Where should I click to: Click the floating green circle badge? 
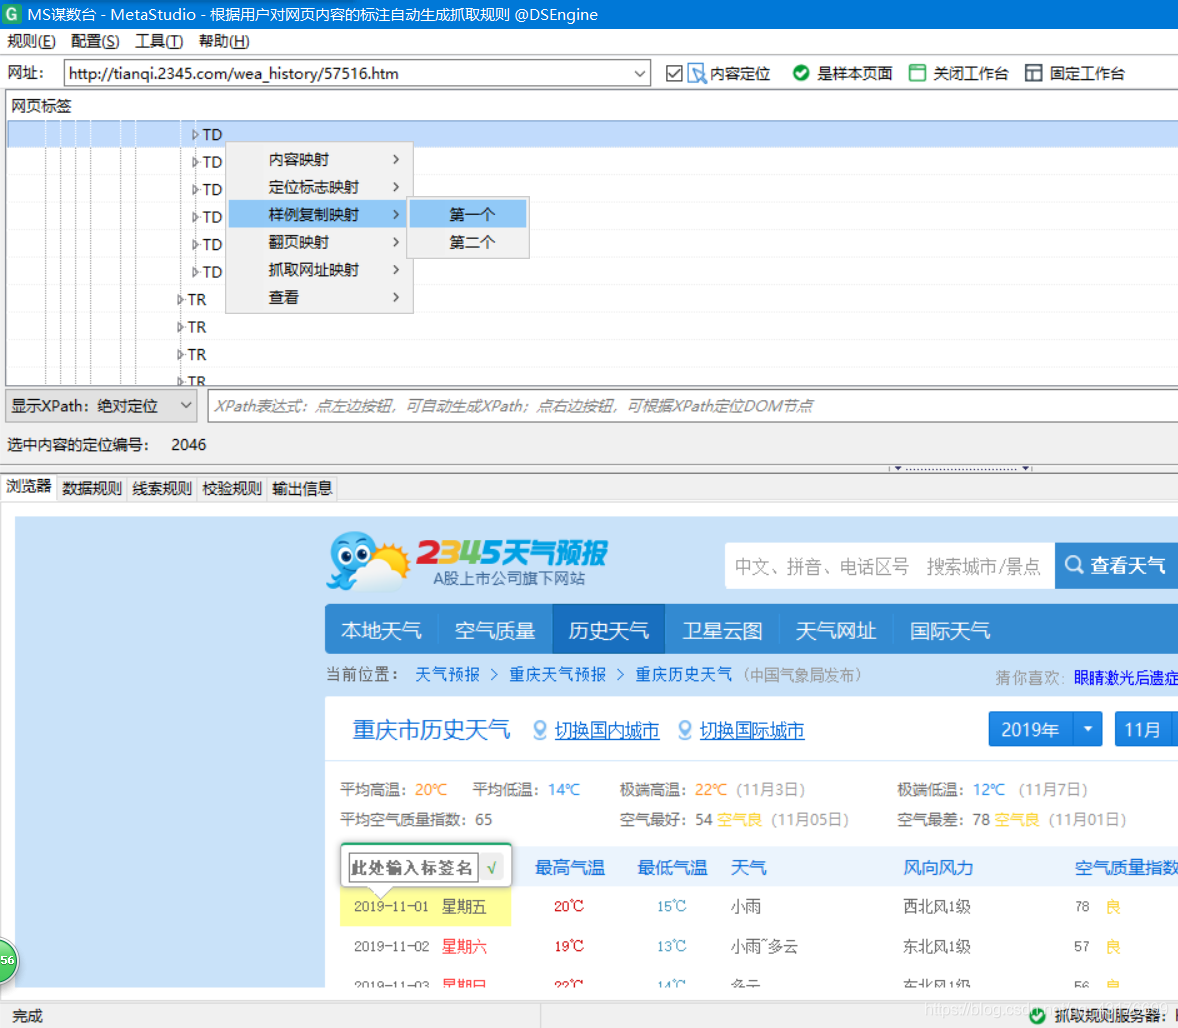tap(5, 960)
